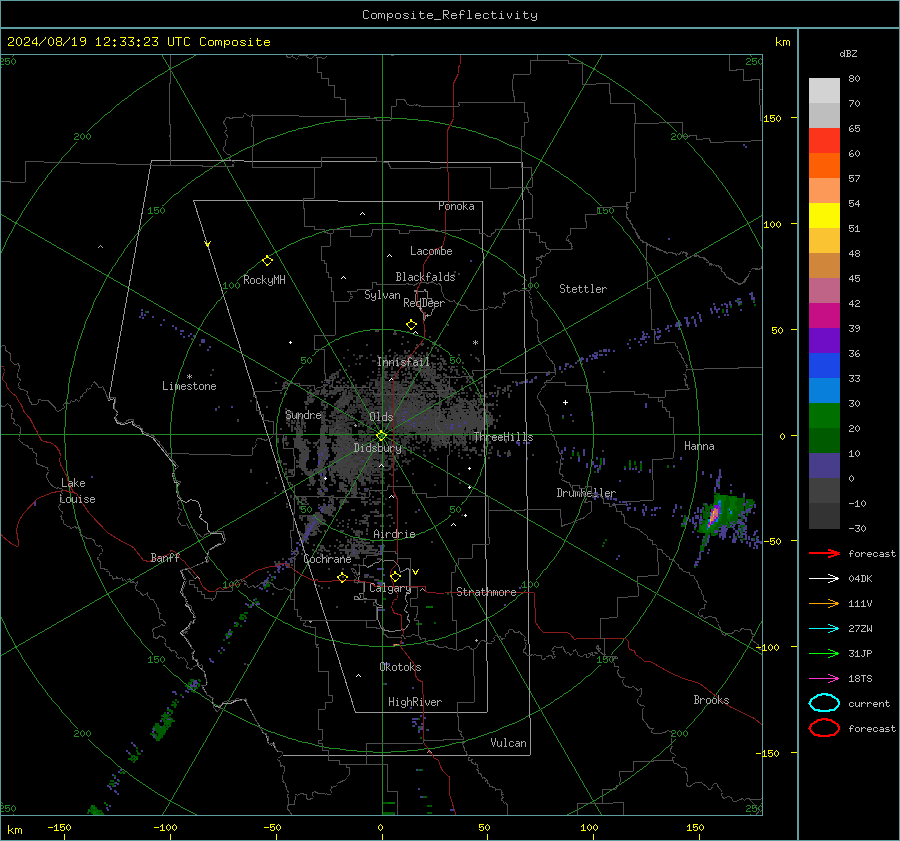Click the light blue 30-33 dBZ swatch

(x=824, y=391)
